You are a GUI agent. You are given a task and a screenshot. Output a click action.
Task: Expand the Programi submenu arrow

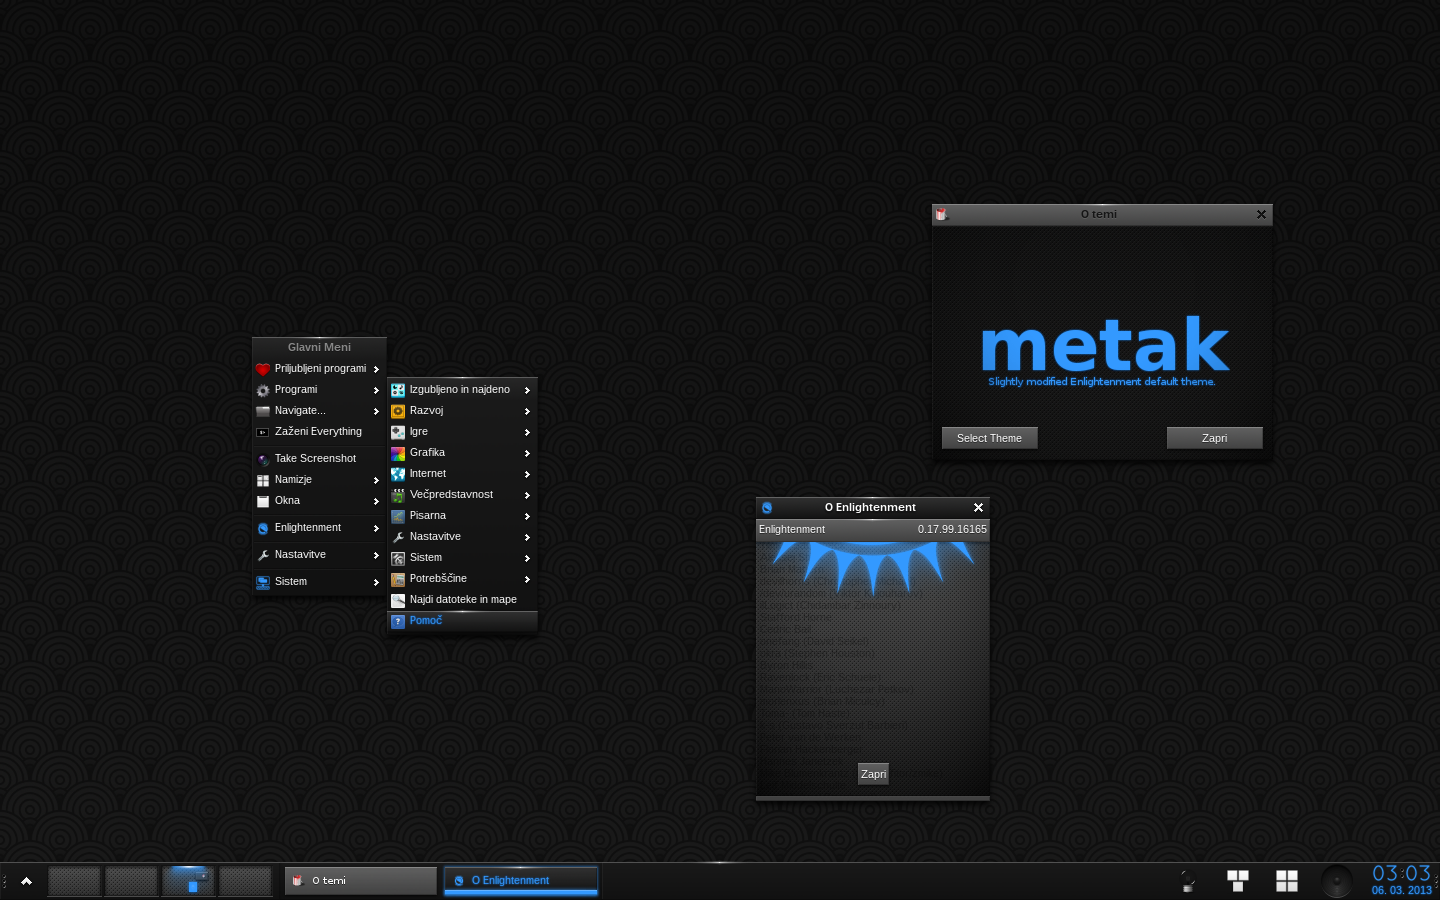coord(376,390)
